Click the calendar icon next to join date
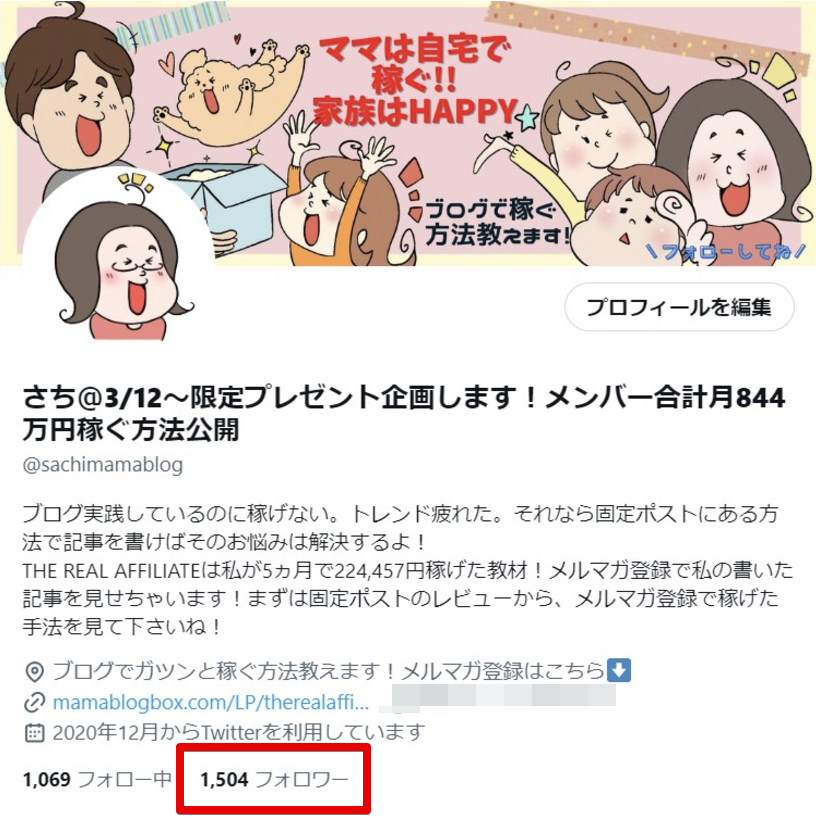Image resolution: width=816 pixels, height=818 pixels. [34, 732]
